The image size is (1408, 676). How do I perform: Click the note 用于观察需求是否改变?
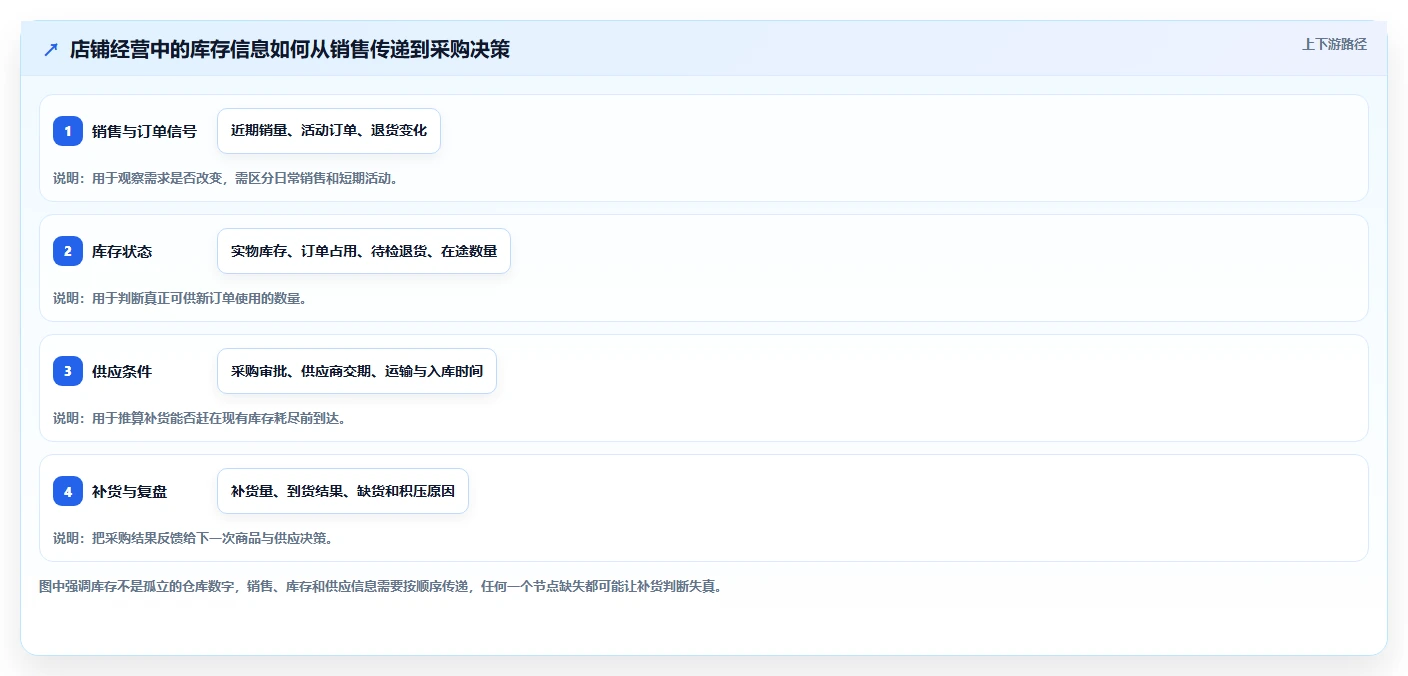(157, 178)
